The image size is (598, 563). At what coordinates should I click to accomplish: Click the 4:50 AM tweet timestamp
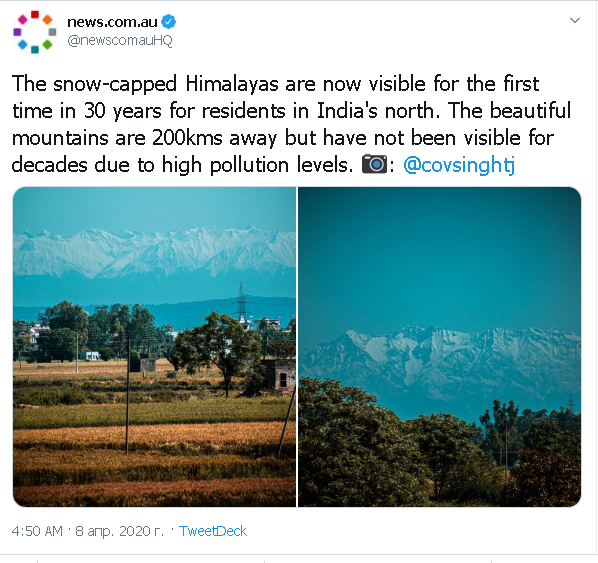coord(37,531)
